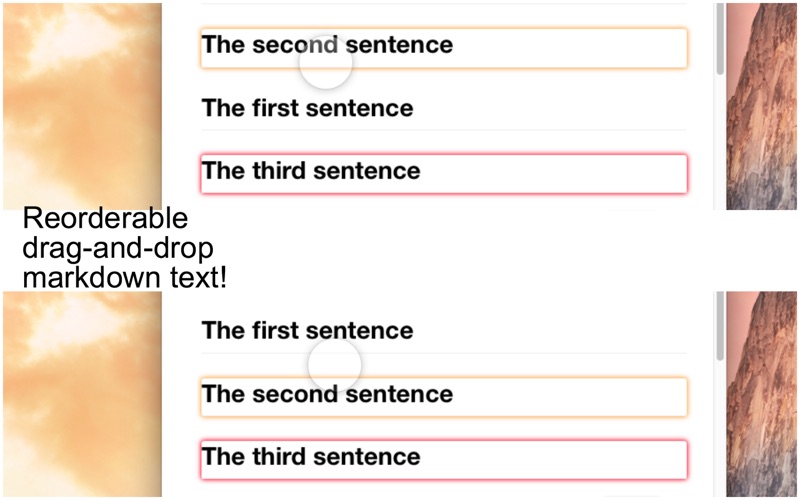The height and width of the screenshot is (500, 800).
Task: Click the rocky cliff image in the lower screenshot
Action: tap(761, 394)
